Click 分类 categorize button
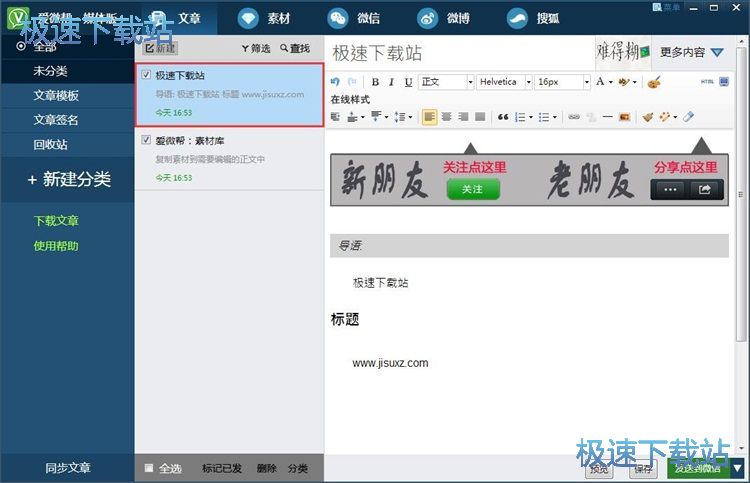This screenshot has height=483, width=750. coord(298,468)
